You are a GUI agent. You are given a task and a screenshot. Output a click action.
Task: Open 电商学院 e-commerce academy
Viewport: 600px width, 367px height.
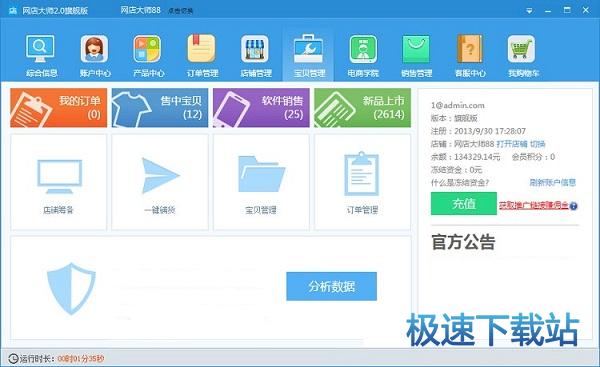(363, 55)
